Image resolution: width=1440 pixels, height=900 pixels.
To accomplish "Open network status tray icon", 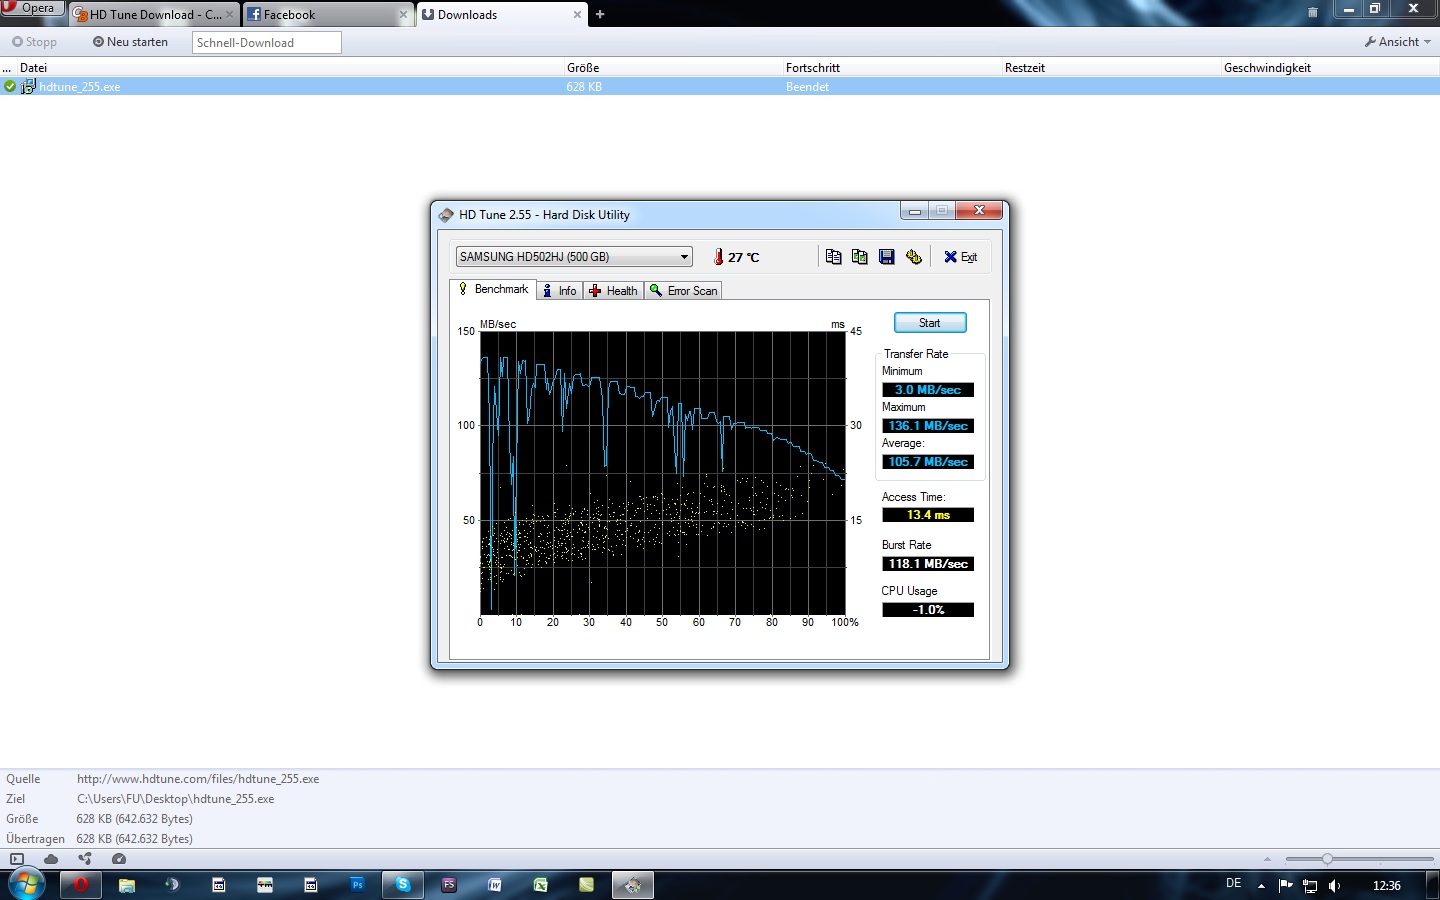I will pos(1310,886).
